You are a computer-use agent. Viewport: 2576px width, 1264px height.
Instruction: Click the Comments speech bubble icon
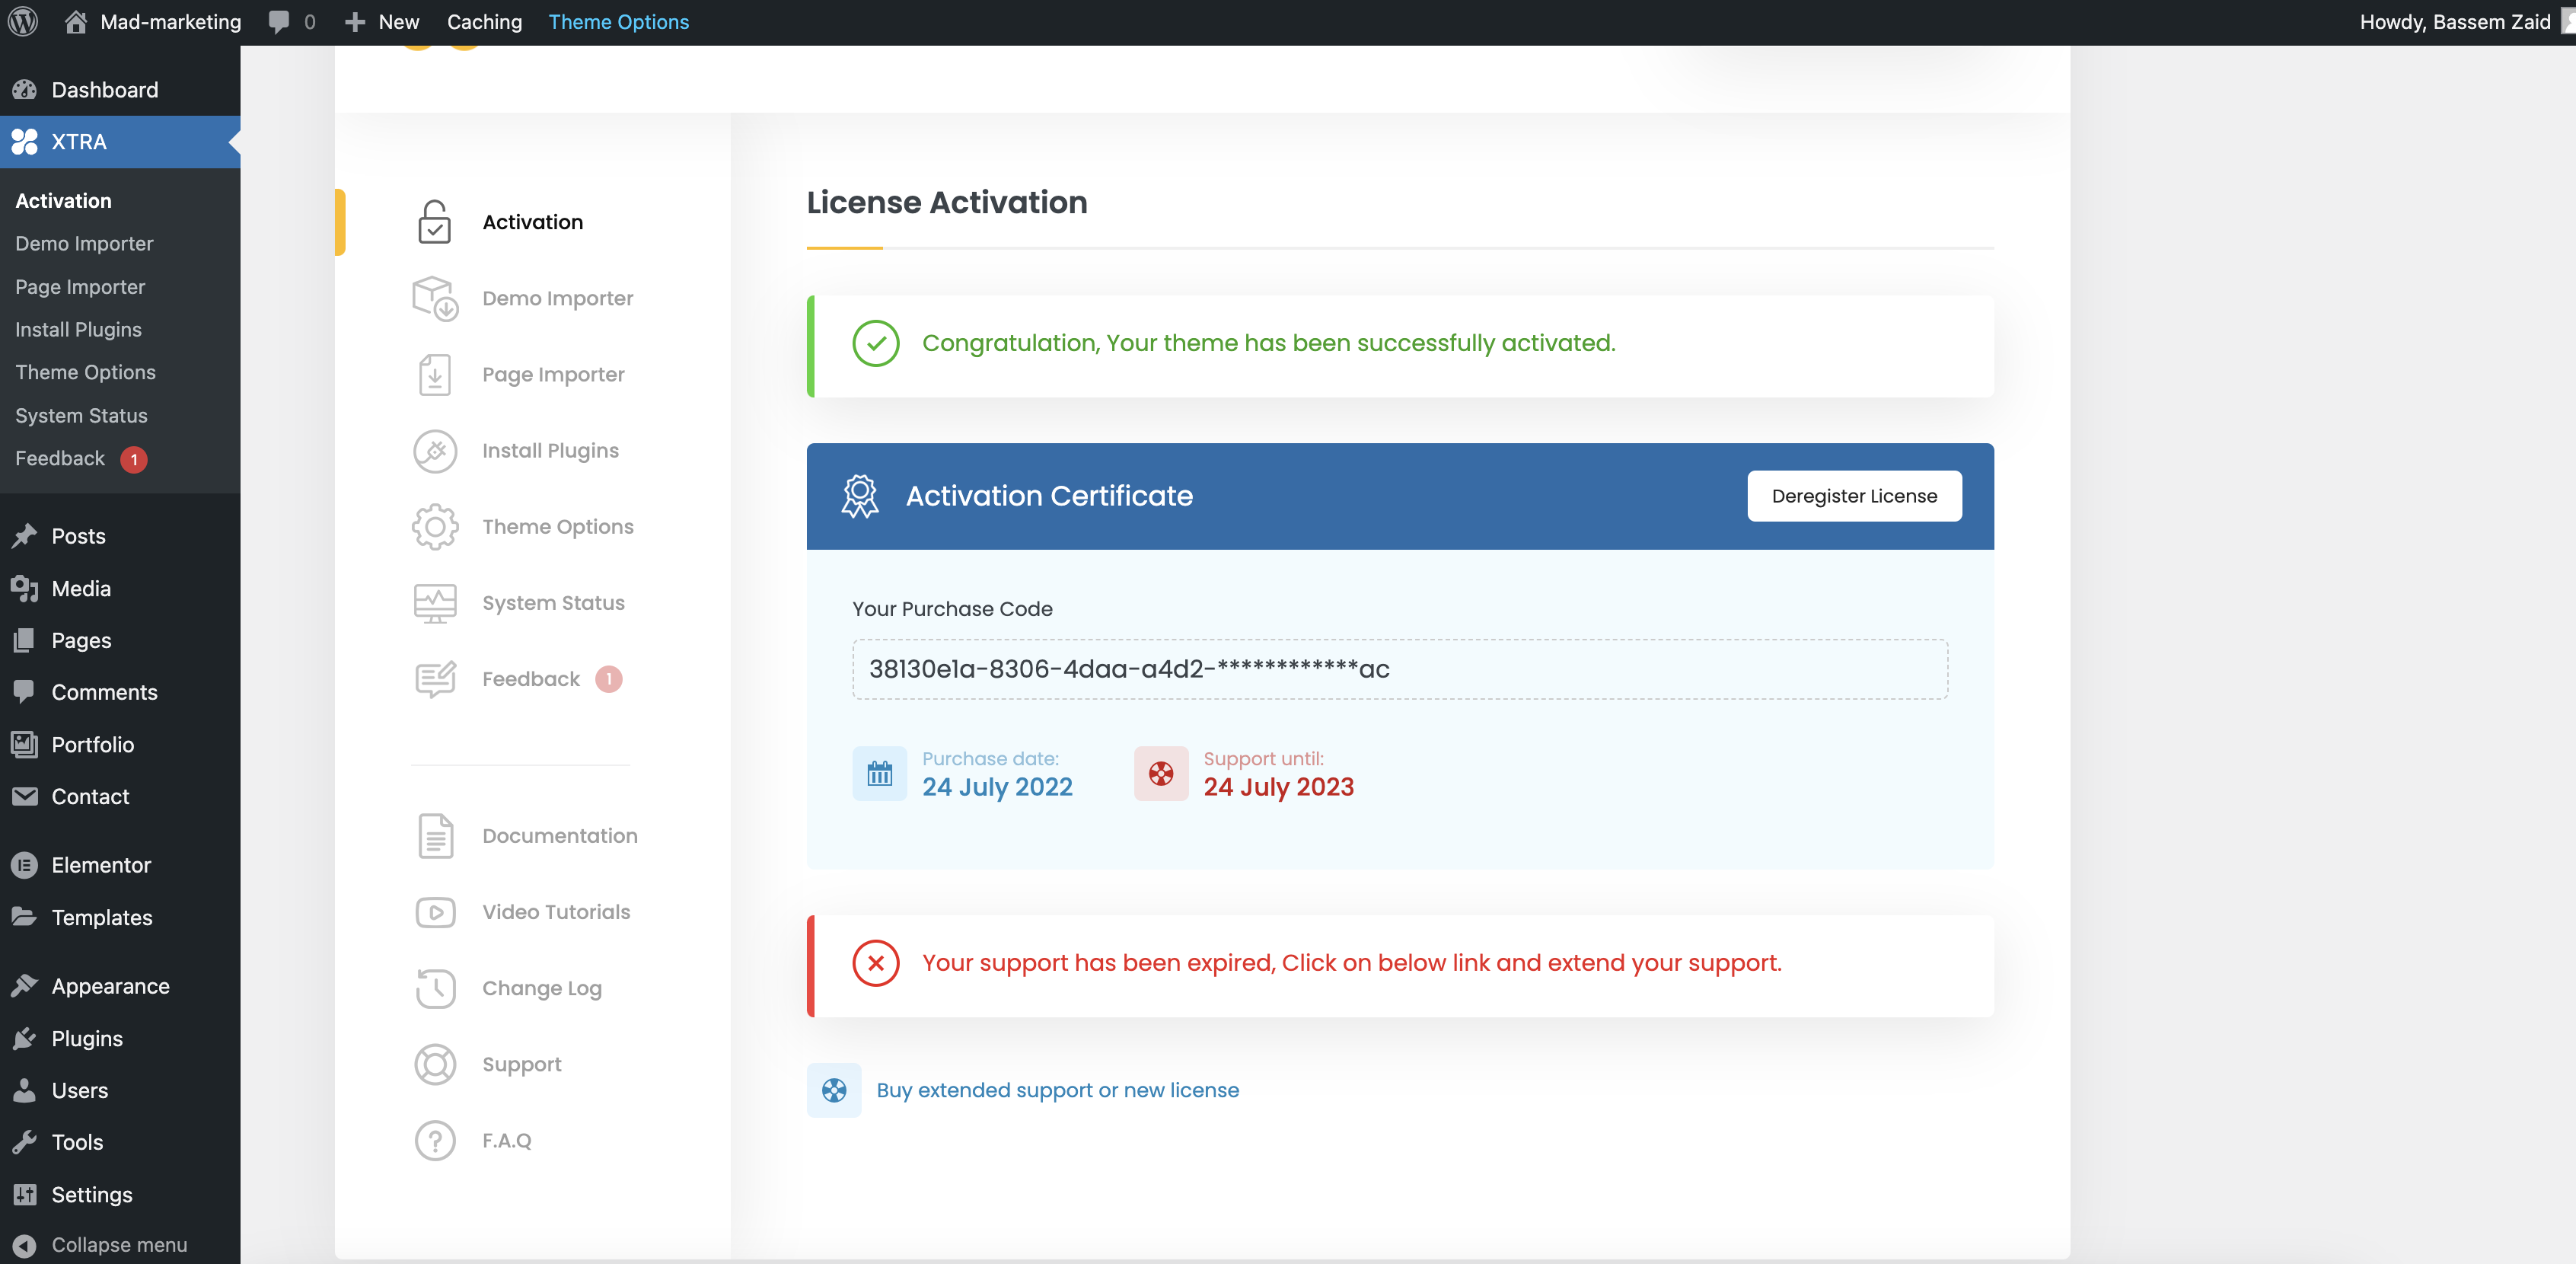click(25, 692)
